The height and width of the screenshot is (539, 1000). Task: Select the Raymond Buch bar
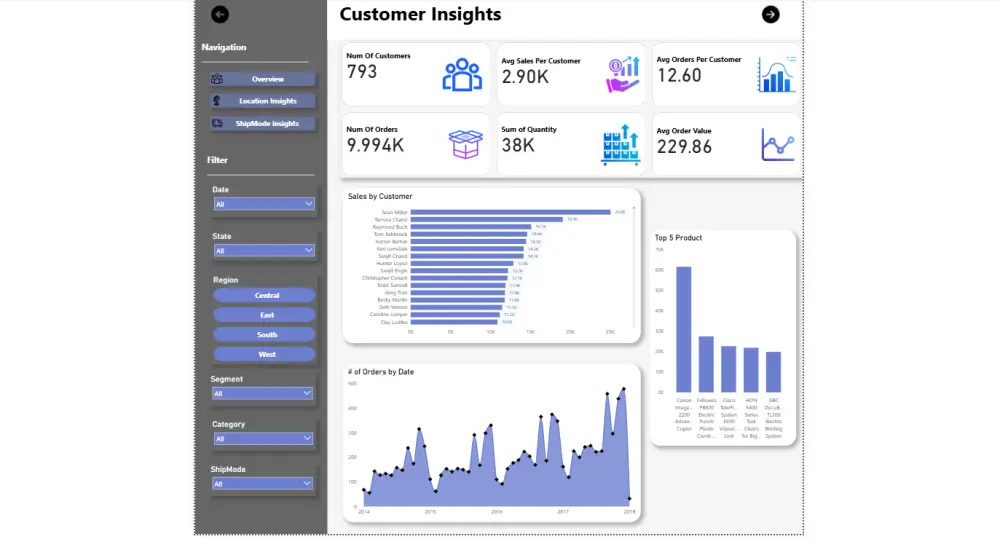click(471, 227)
